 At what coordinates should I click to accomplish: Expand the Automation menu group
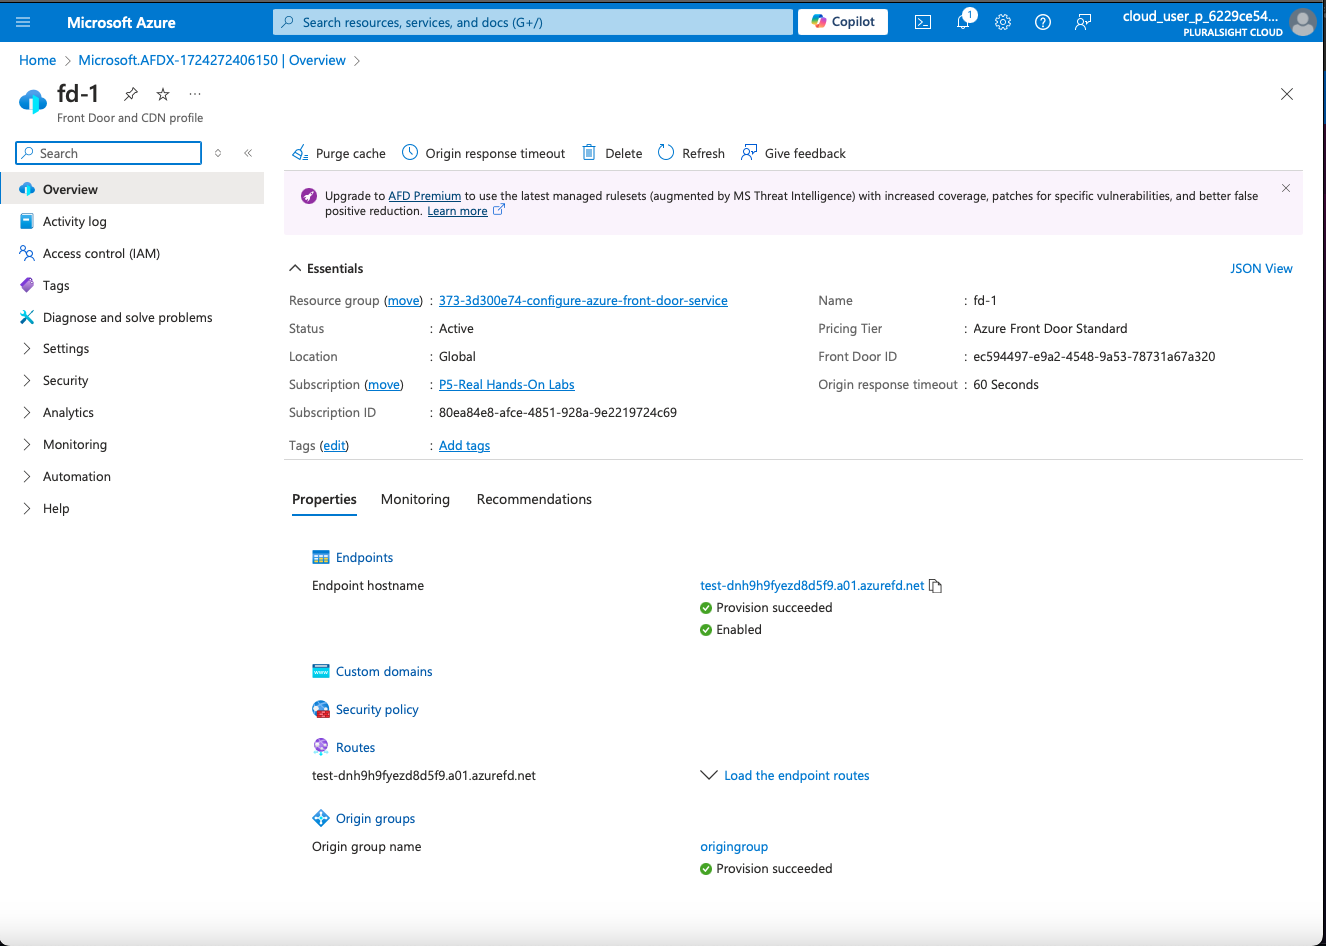click(x=27, y=476)
